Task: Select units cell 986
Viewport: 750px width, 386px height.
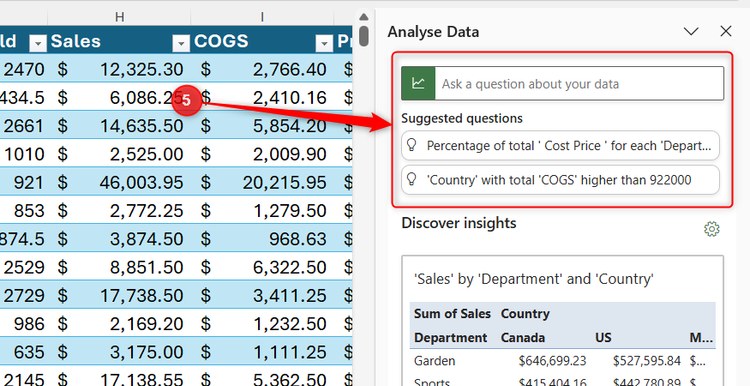Action: tap(23, 324)
